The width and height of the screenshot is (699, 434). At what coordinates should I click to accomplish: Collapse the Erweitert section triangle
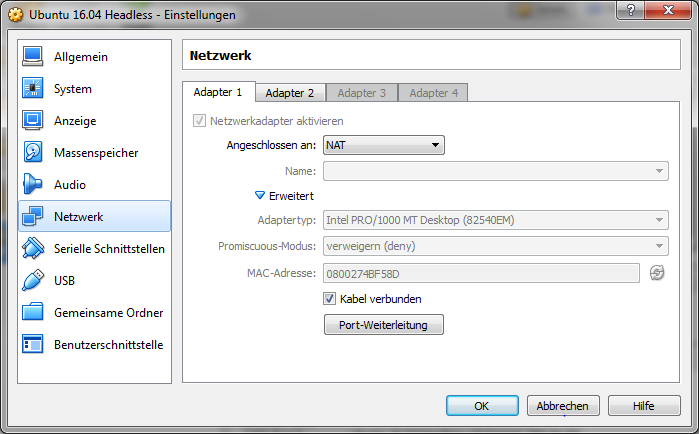tap(259, 195)
